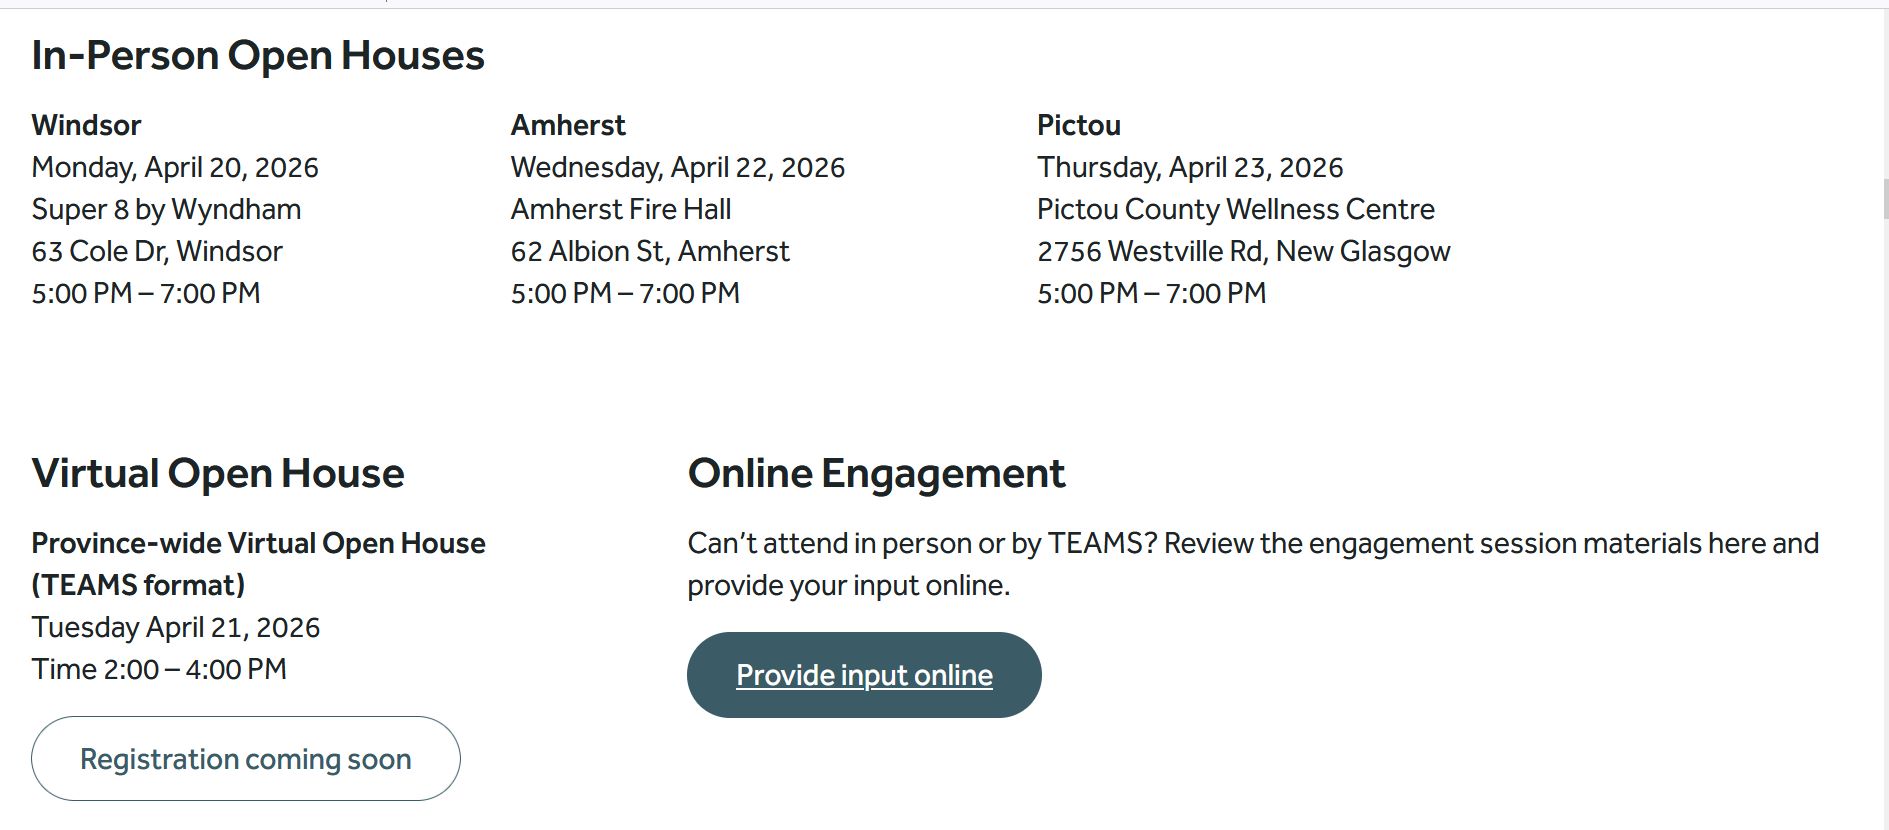Click the Monday, April 20, 2026 date
1889x830 pixels.
click(175, 167)
